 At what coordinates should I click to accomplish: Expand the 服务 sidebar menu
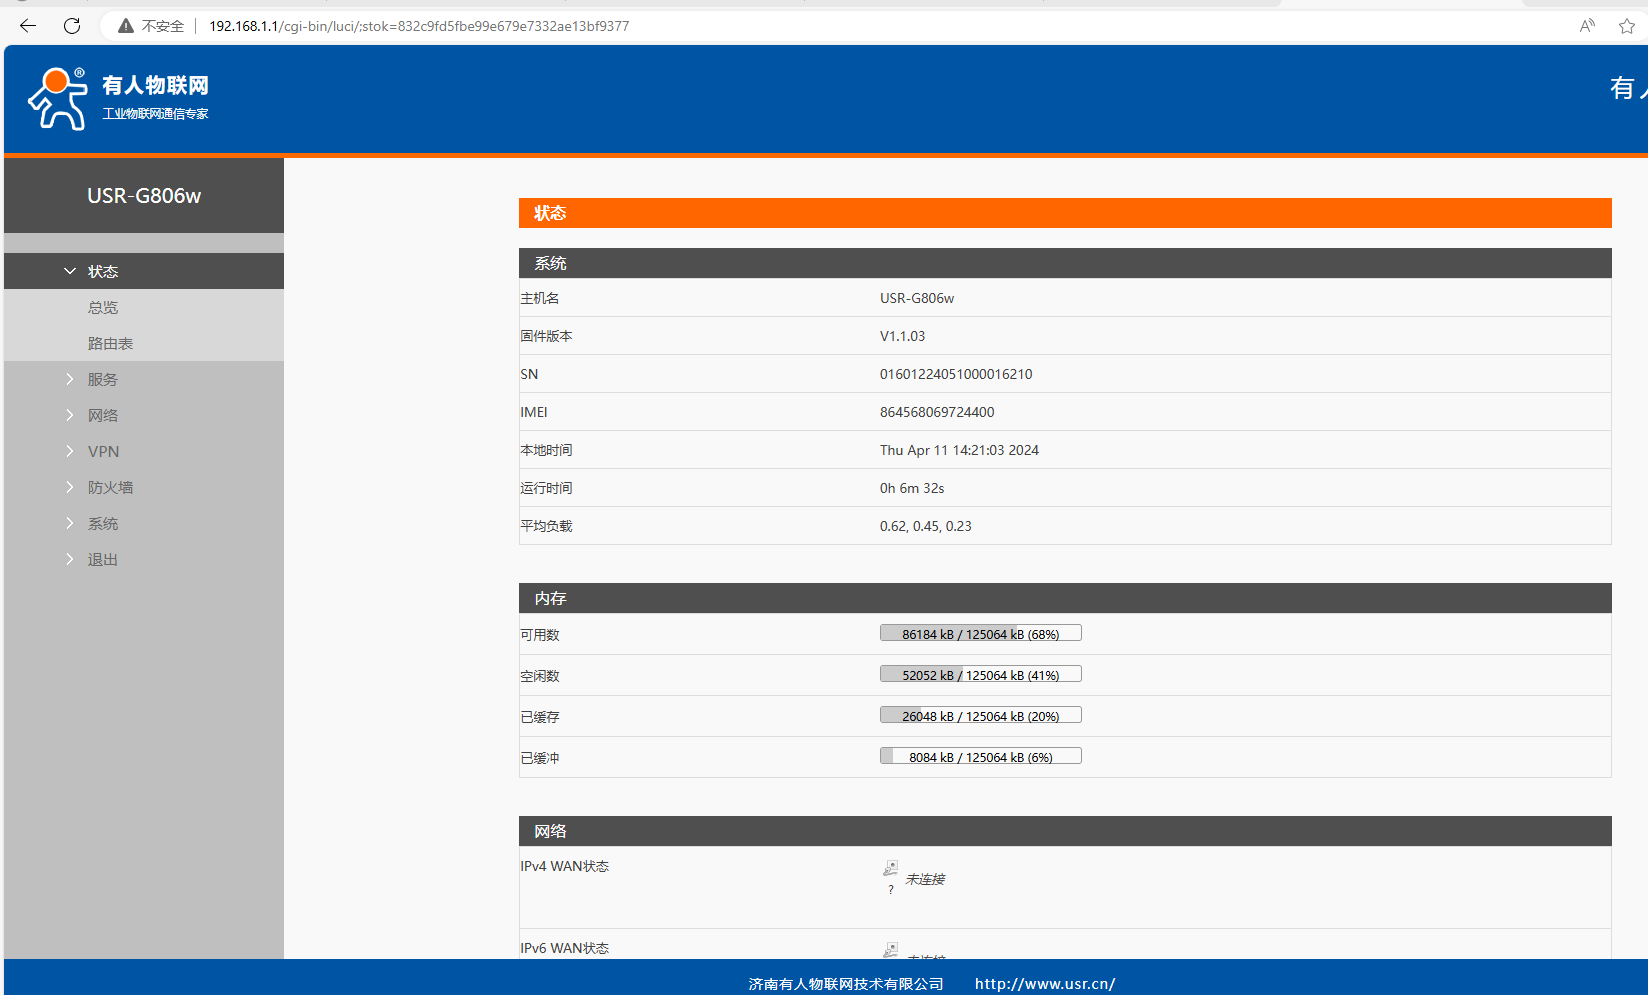tap(102, 379)
